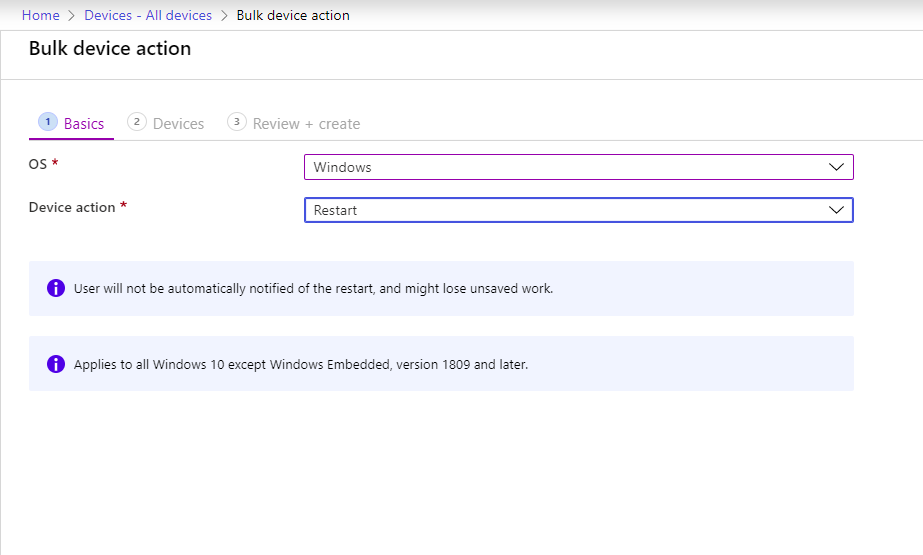Click the Home breadcrumb link
The height and width of the screenshot is (555, 923).
pyautogui.click(x=40, y=15)
